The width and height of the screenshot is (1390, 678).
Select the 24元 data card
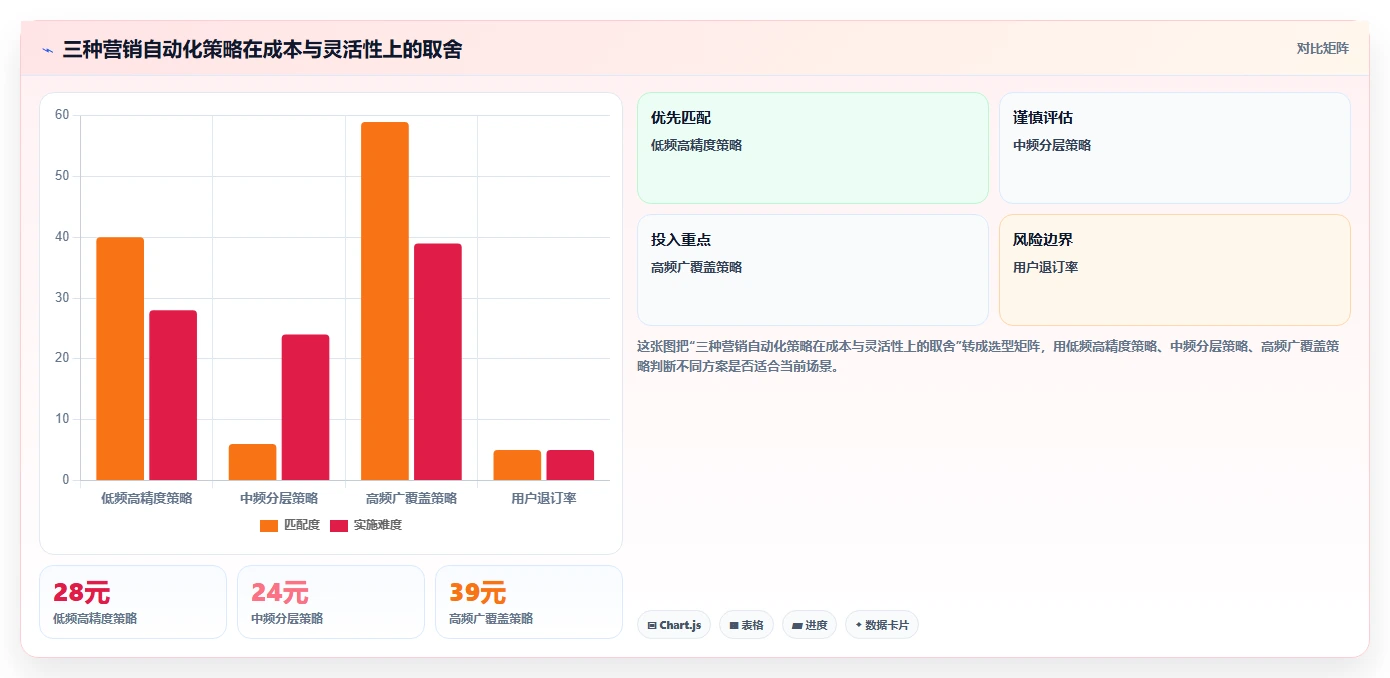tap(331, 602)
